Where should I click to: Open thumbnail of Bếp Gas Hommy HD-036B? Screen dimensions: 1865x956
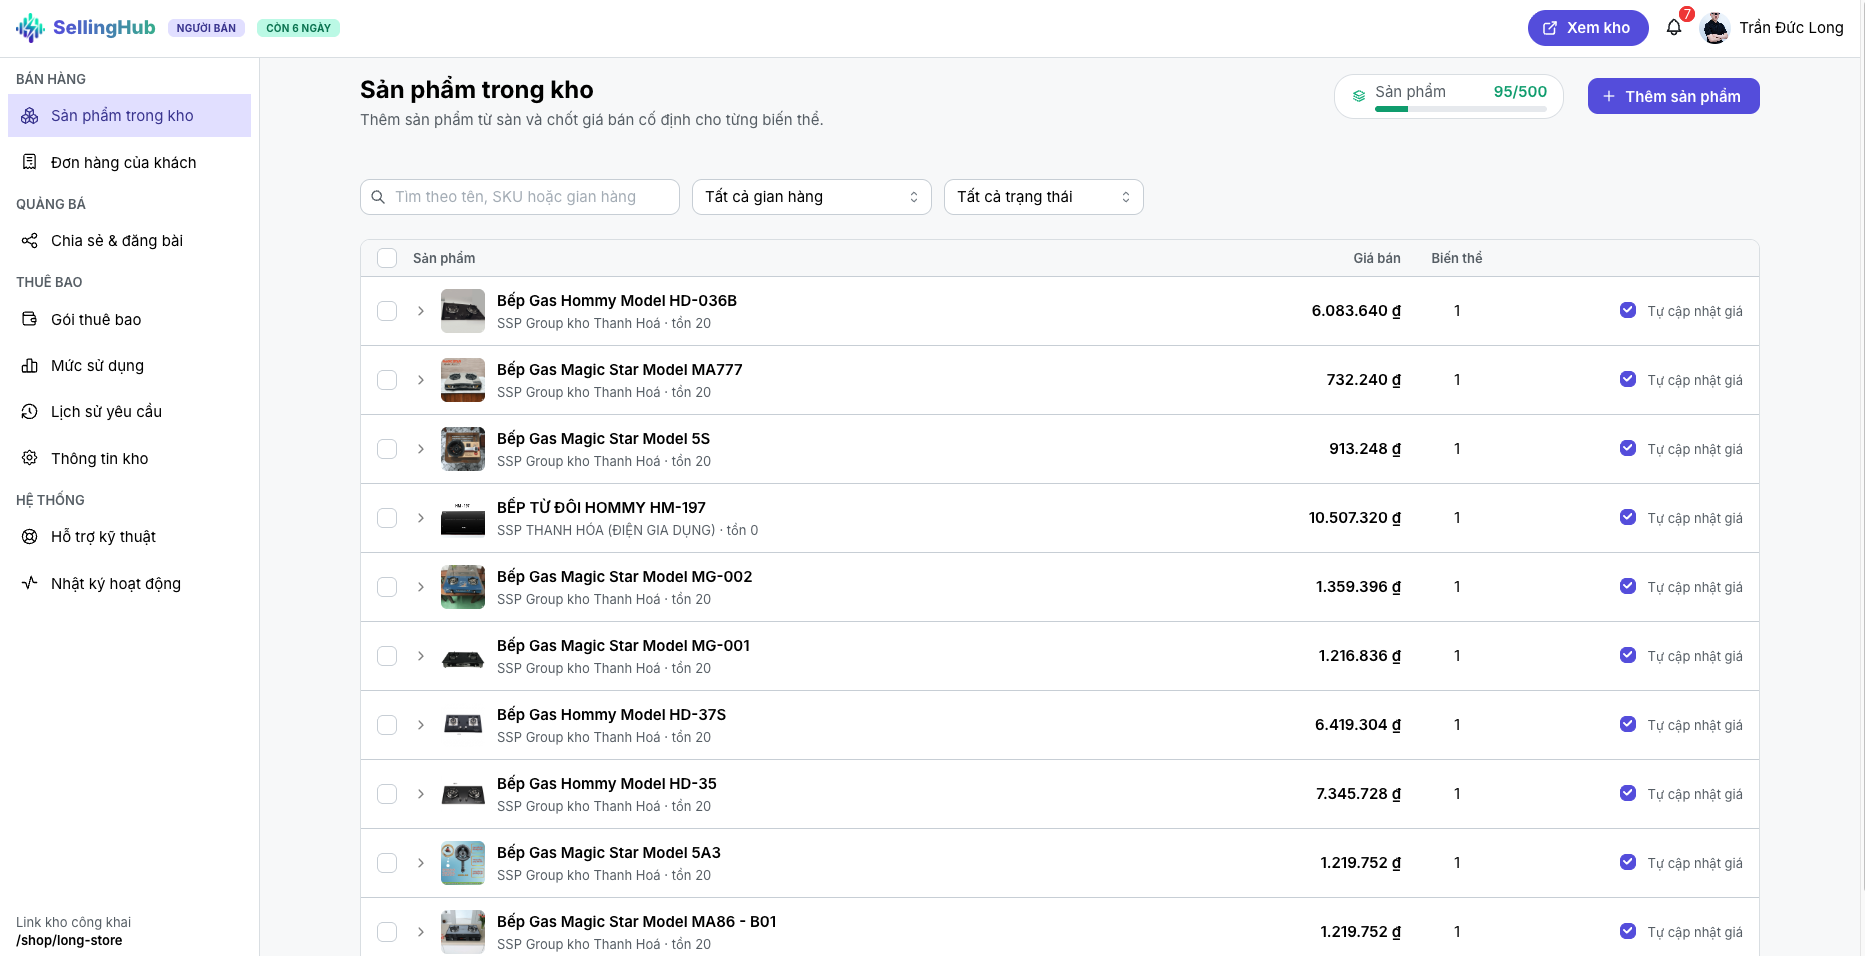click(x=463, y=311)
